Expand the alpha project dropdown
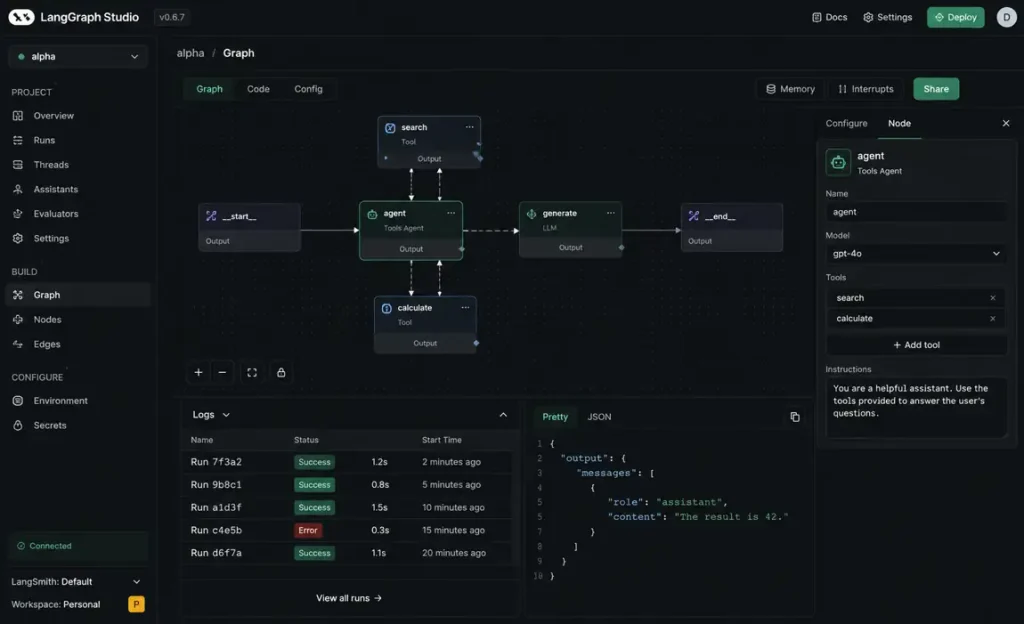The image size is (1024, 624). pos(78,56)
